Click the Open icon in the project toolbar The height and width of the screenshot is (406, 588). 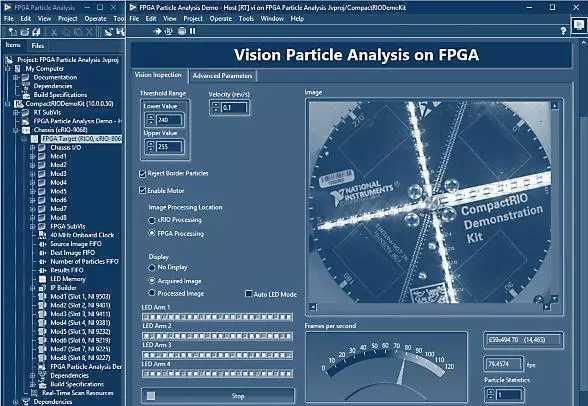click(24, 32)
